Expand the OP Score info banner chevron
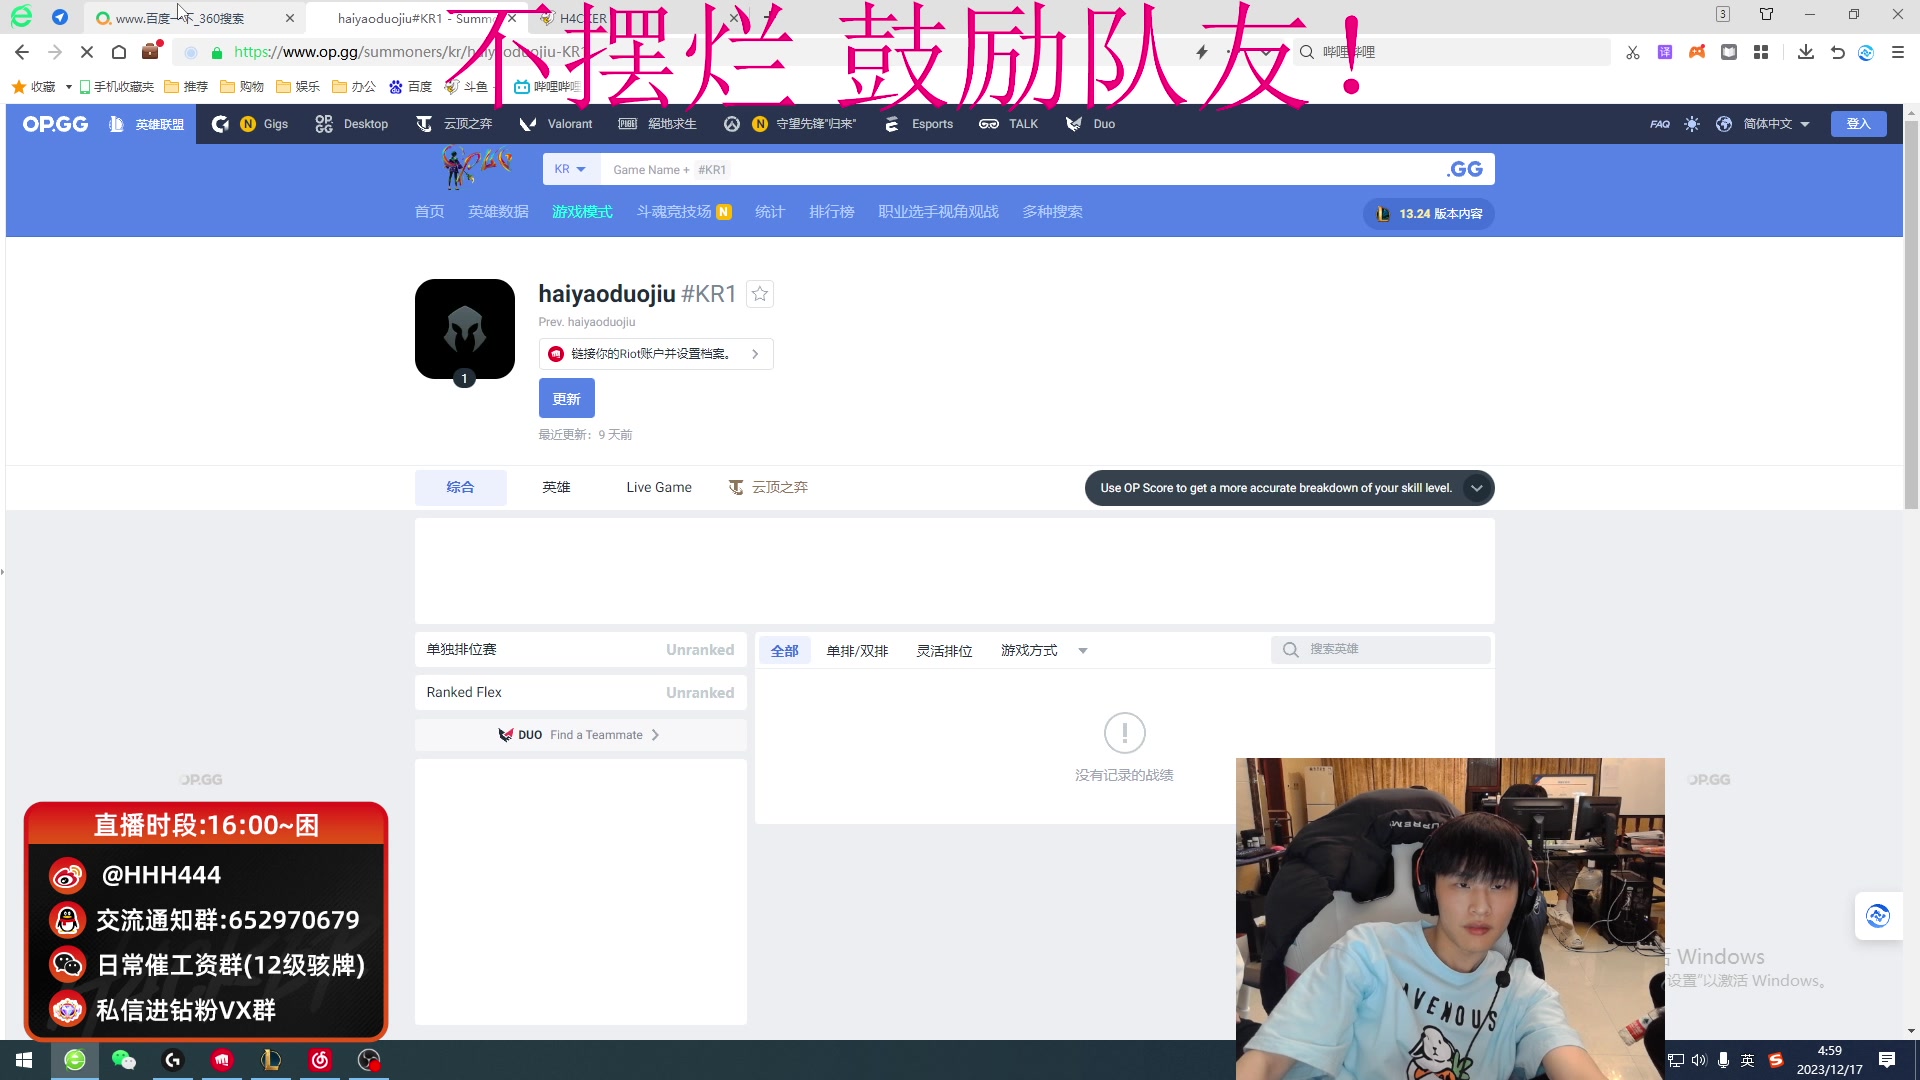 click(1476, 488)
